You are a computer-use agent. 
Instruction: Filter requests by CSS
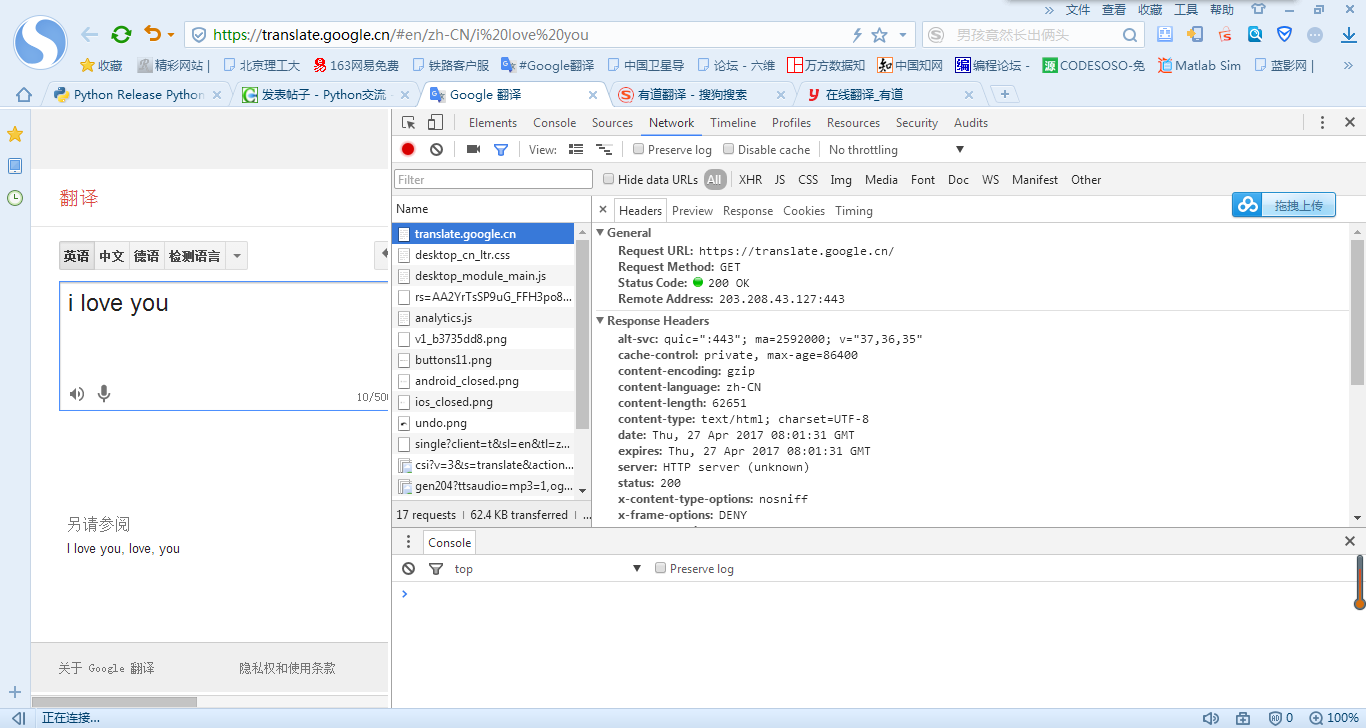[808, 180]
